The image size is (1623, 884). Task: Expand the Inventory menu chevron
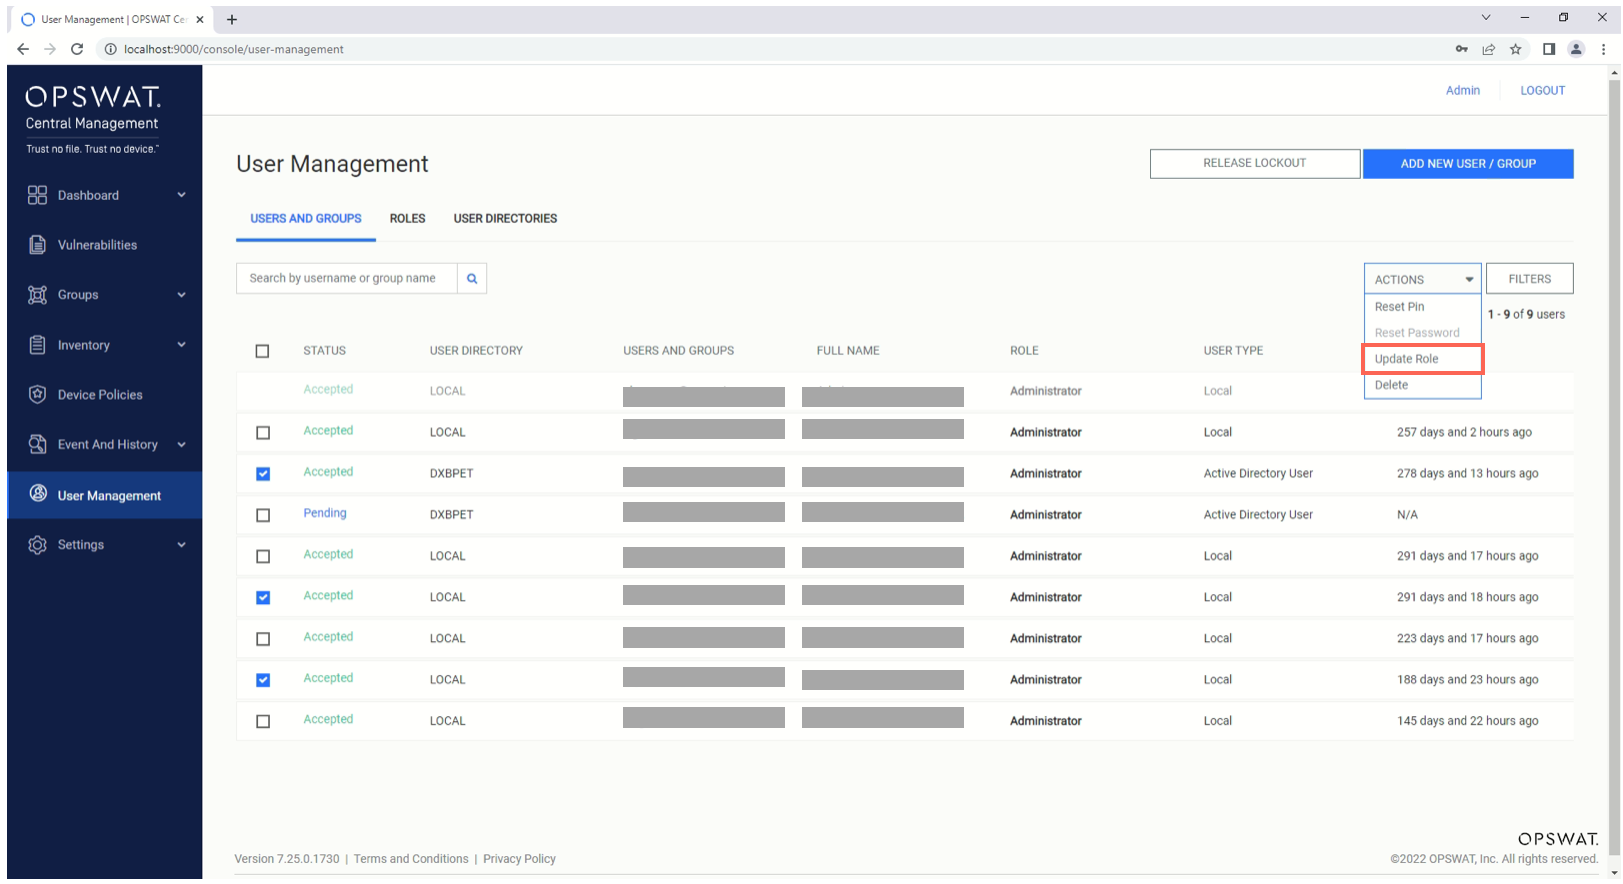[181, 345]
